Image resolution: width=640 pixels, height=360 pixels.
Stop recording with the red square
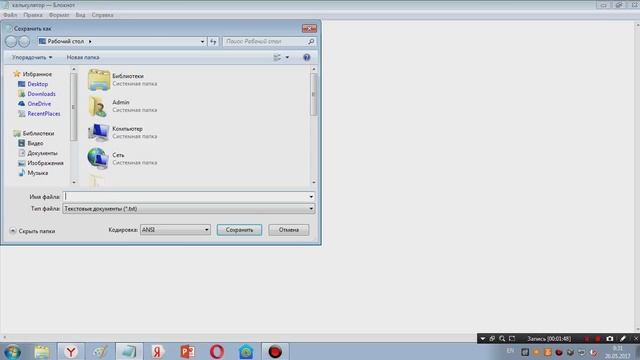[598, 338]
